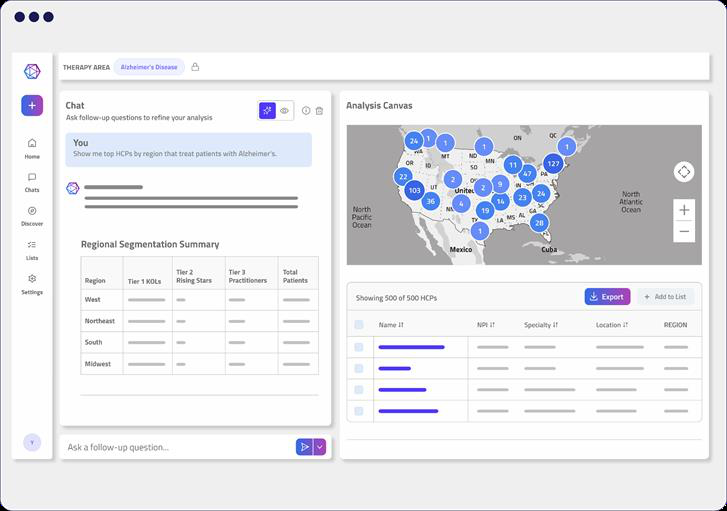Screen dimensions: 727x511
Task: Open send options dropdown arrow
Action: pos(320,447)
